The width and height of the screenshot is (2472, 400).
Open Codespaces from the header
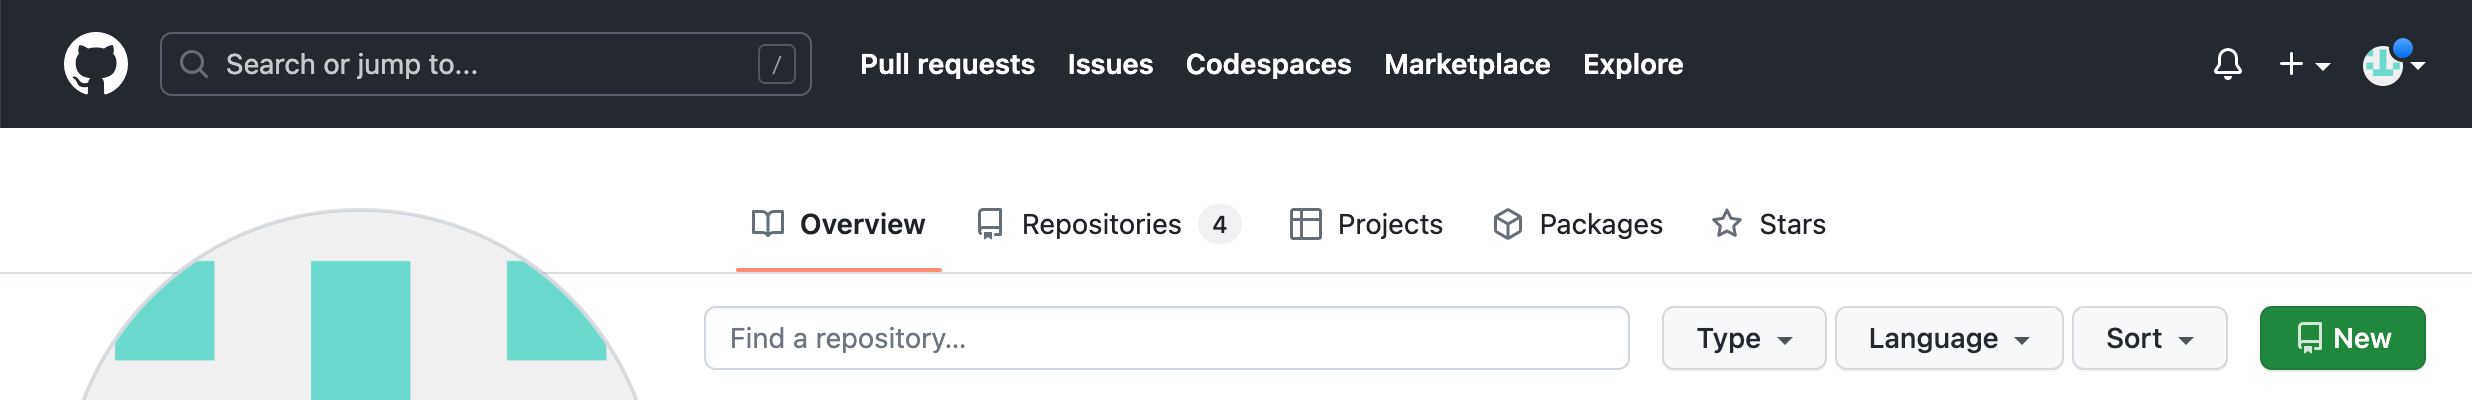(x=1268, y=64)
